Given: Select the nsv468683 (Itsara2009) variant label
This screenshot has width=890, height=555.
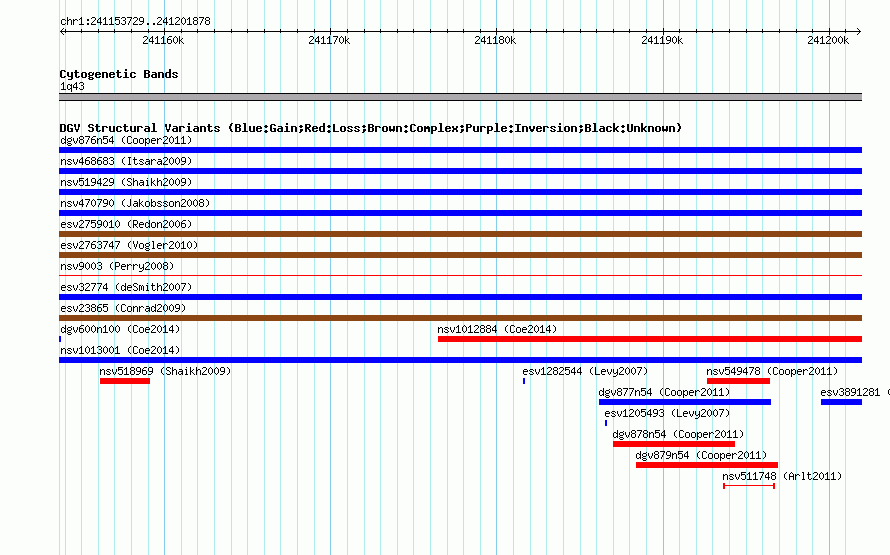Looking at the screenshot, I should [126, 161].
